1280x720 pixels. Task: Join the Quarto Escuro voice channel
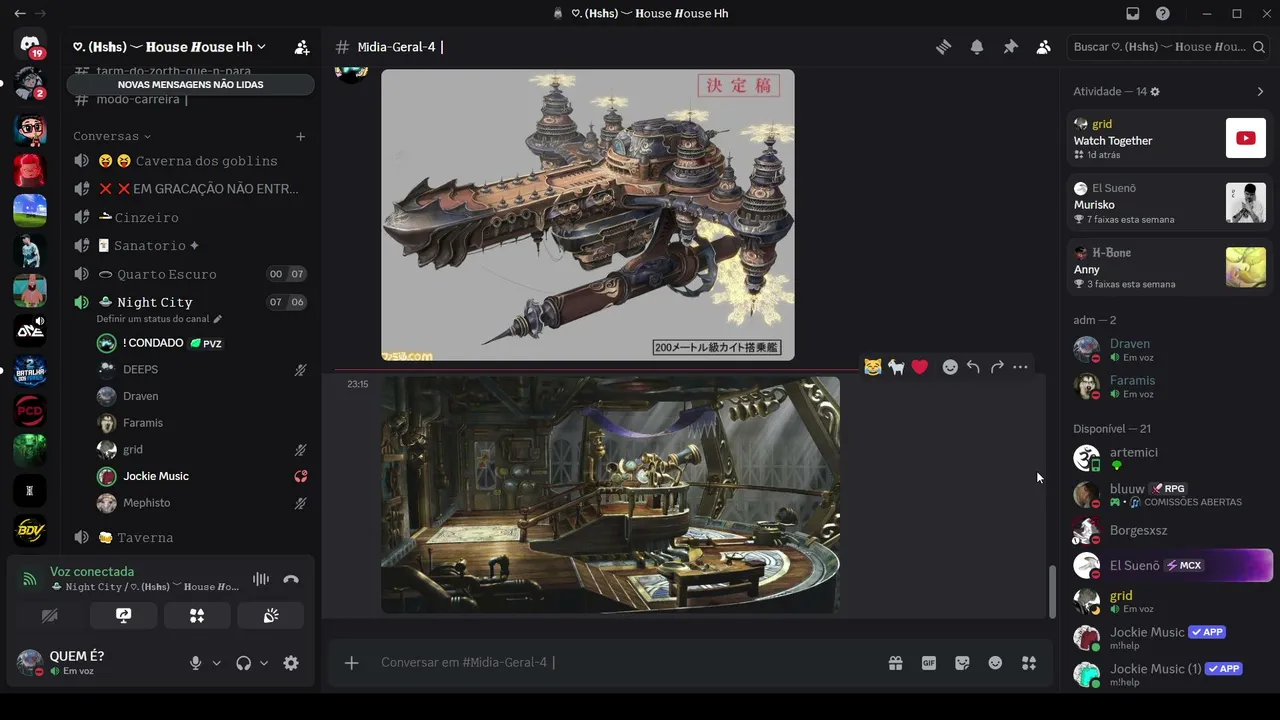[x=190, y=274]
